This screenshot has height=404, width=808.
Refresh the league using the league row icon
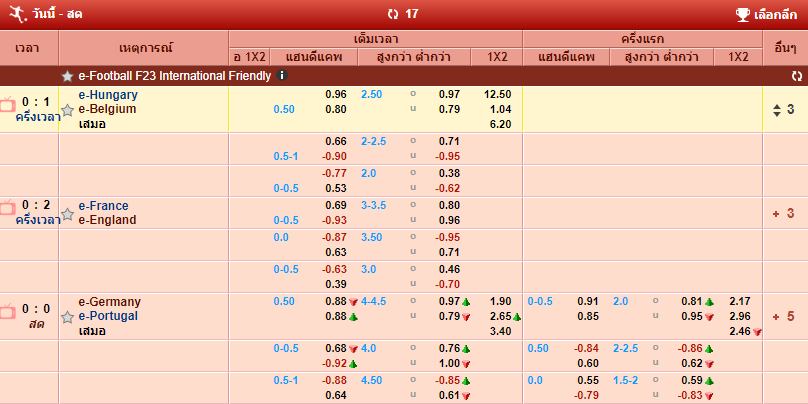[x=796, y=75]
